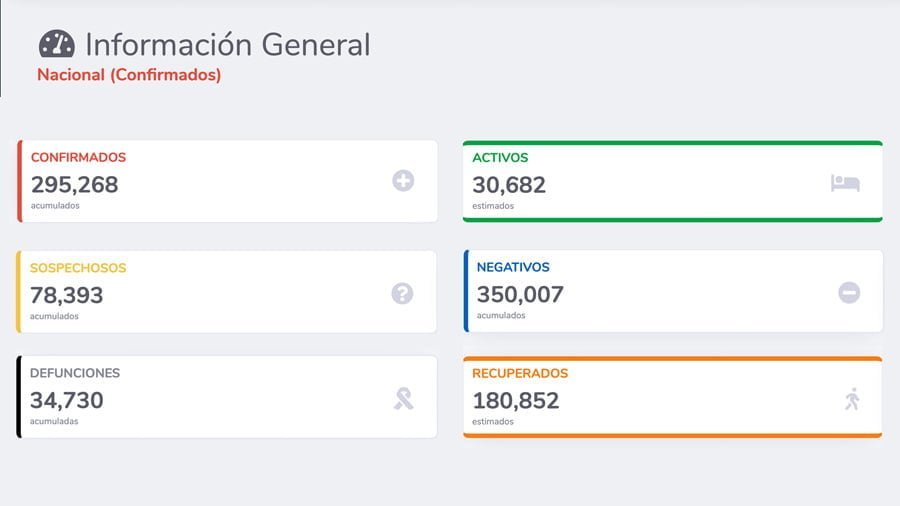Click the bed icon on Activos card

tap(845, 183)
